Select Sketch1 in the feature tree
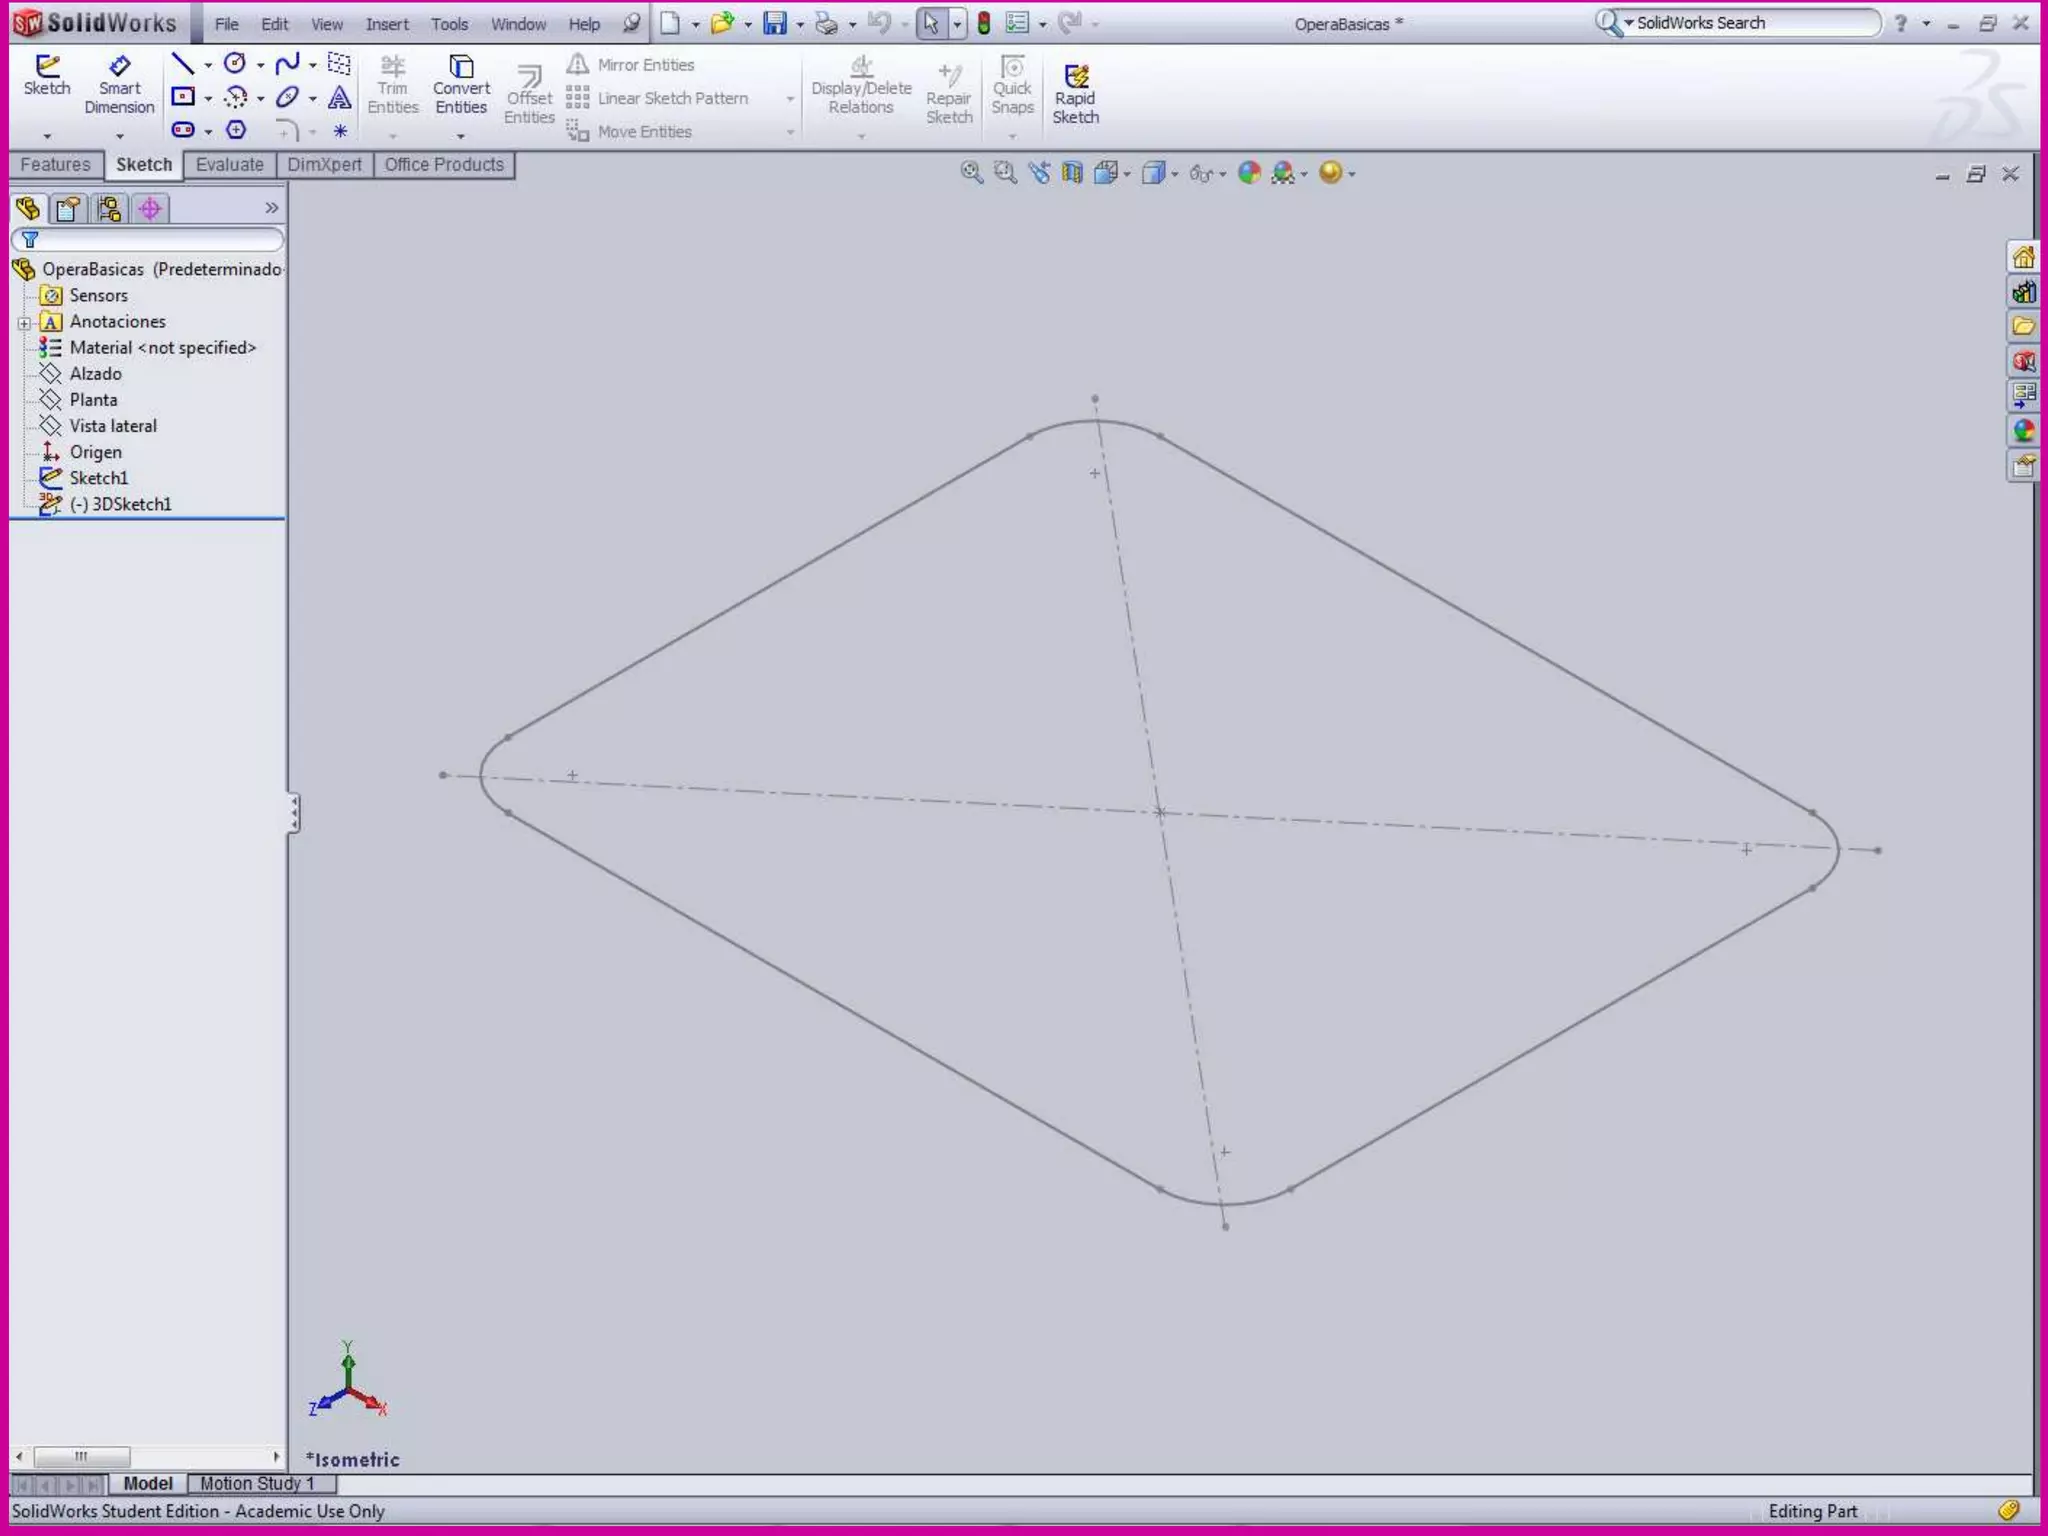The image size is (2048, 1536). point(98,478)
